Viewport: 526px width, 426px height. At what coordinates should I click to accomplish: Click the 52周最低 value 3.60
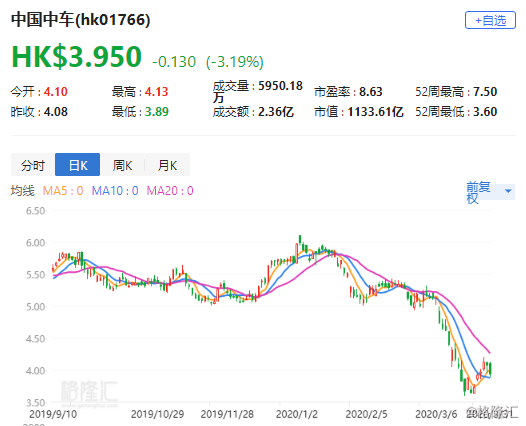point(485,112)
